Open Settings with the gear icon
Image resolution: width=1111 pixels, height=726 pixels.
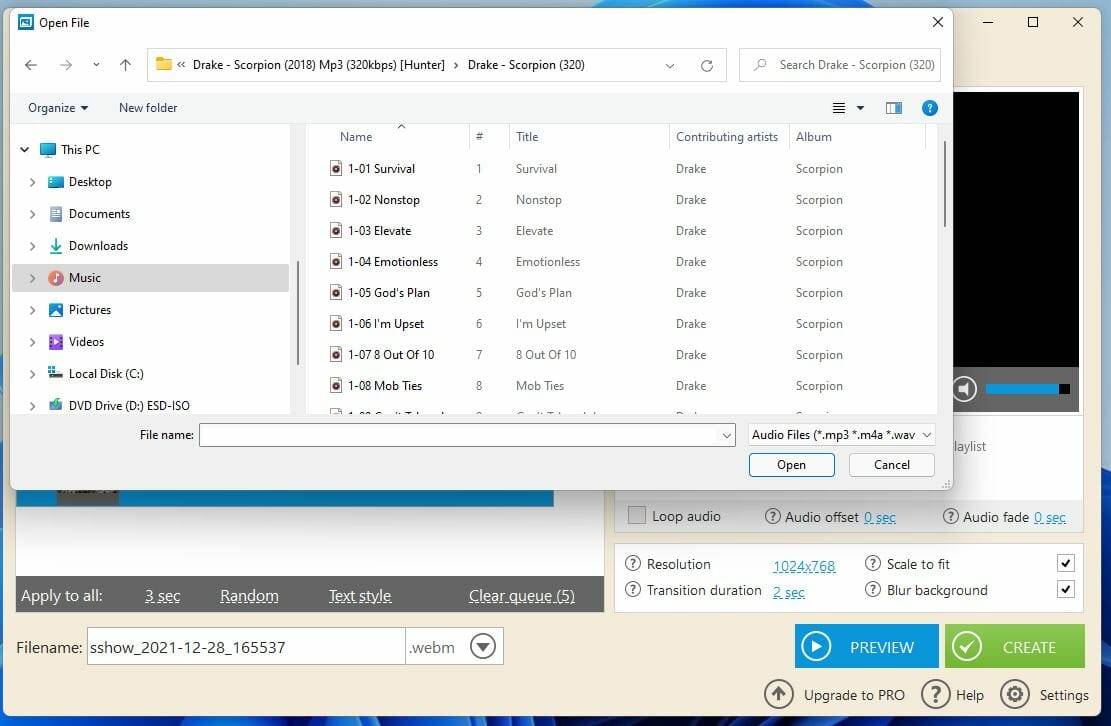tap(1015, 694)
